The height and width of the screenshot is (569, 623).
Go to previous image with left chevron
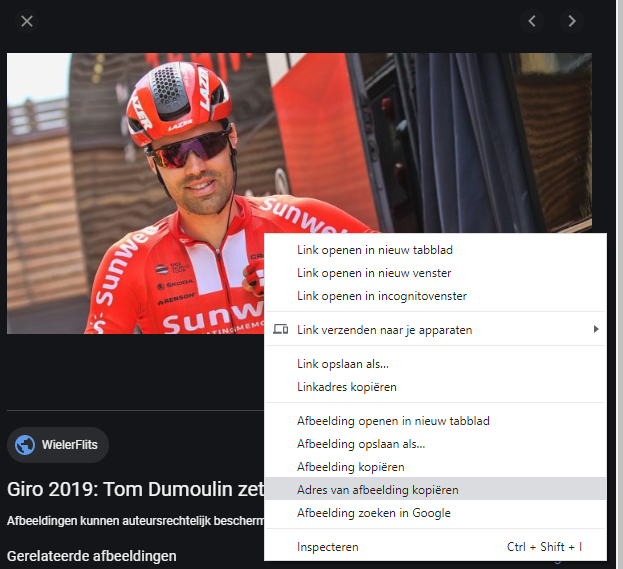[x=532, y=21]
